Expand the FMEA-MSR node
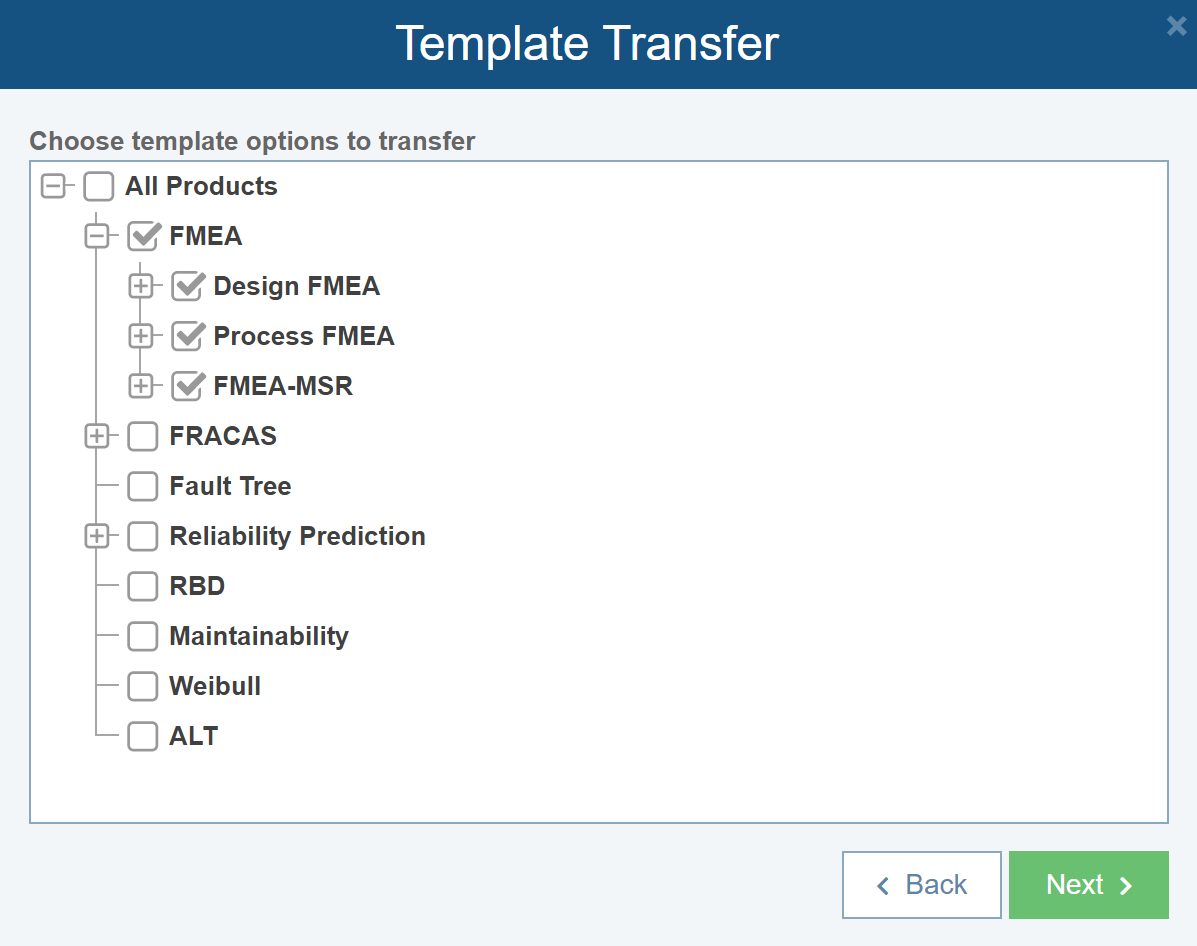1197x946 pixels. pos(142,386)
